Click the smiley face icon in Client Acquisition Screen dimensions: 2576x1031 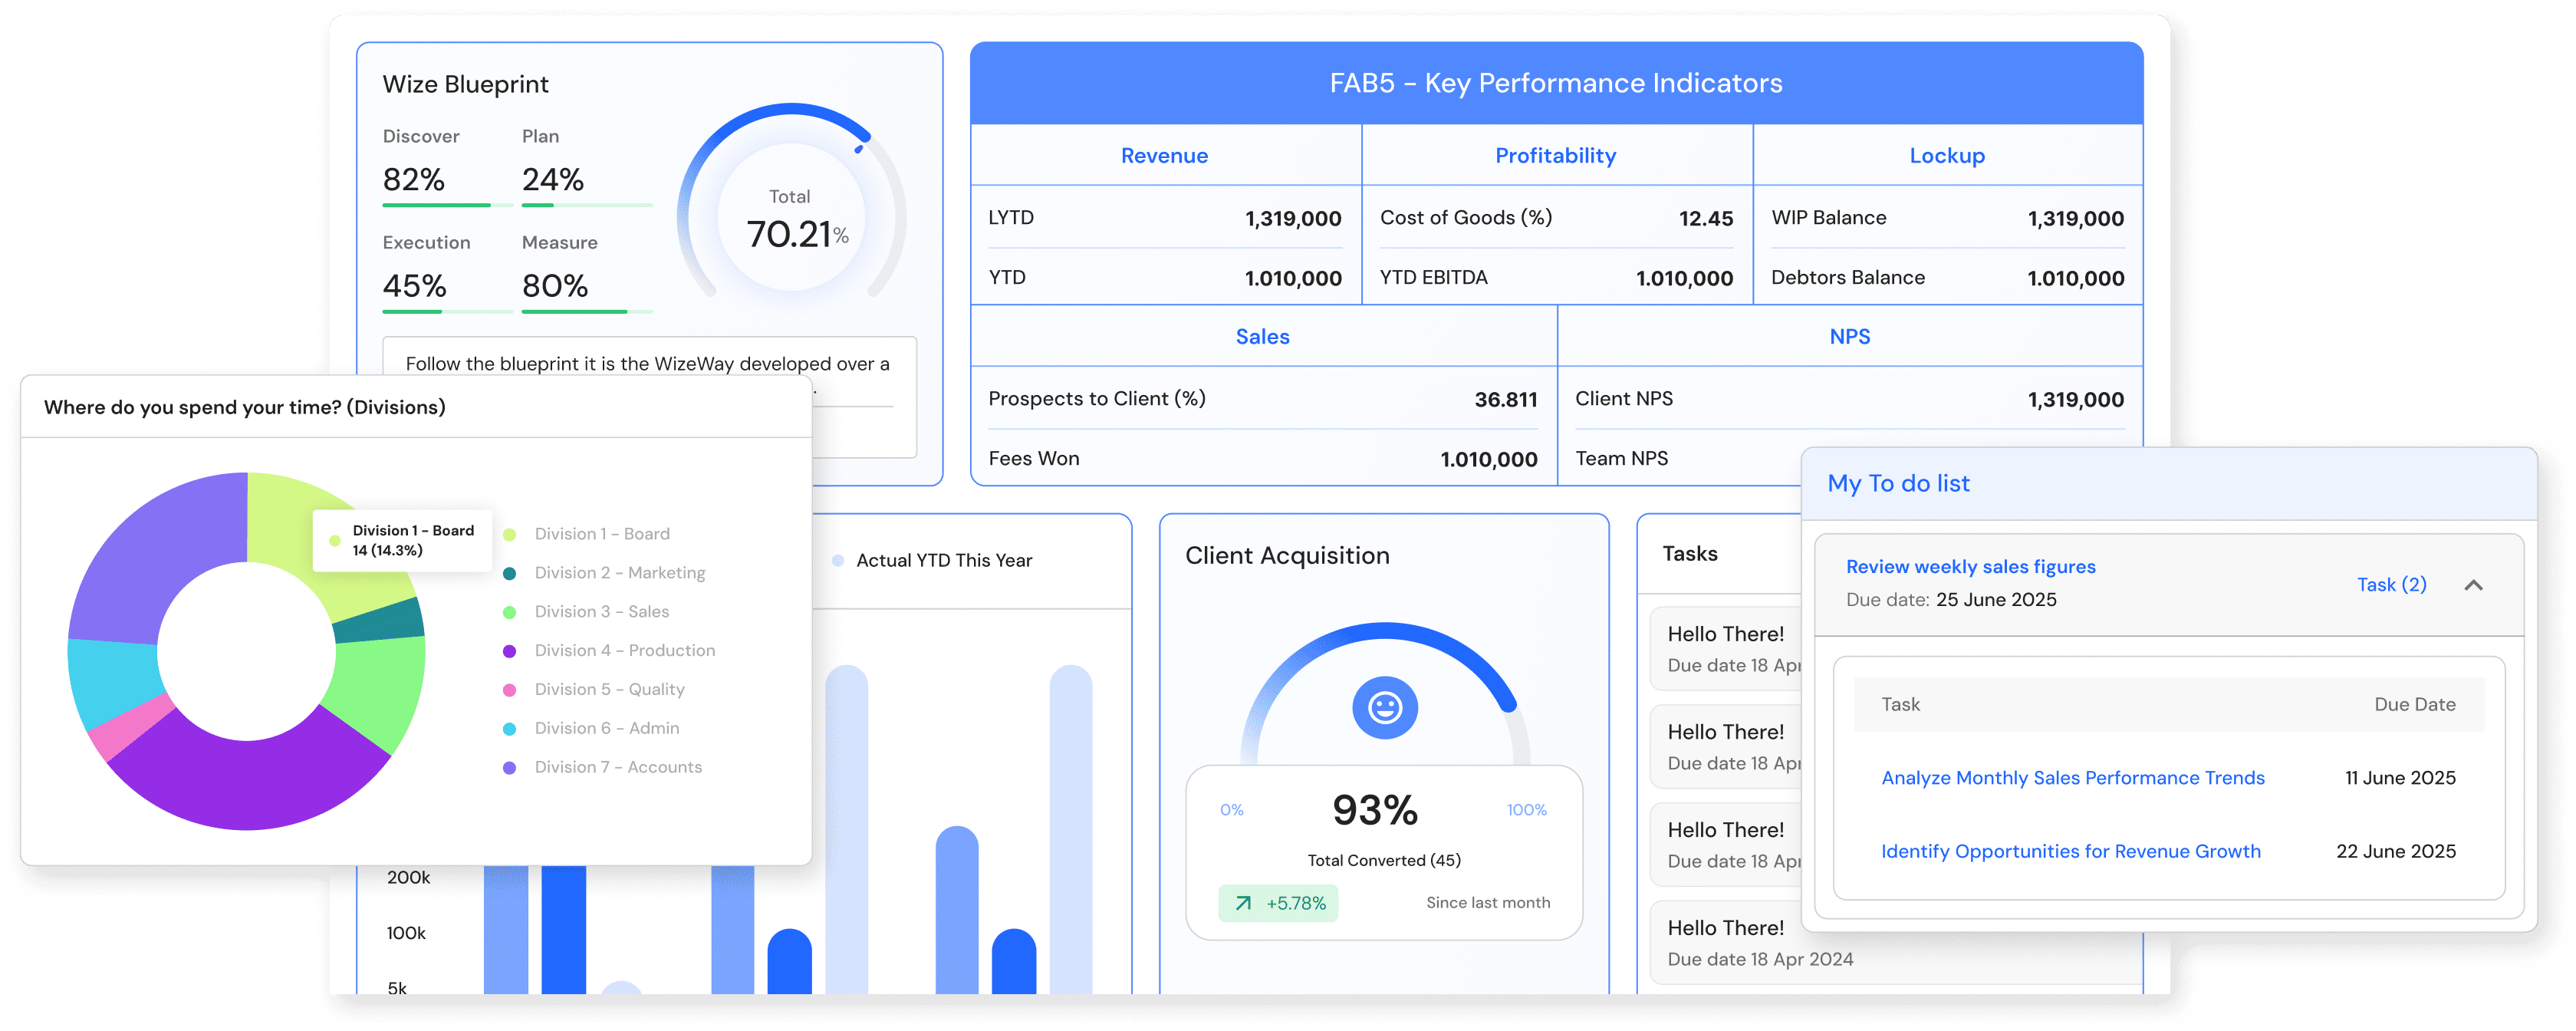tap(1384, 708)
